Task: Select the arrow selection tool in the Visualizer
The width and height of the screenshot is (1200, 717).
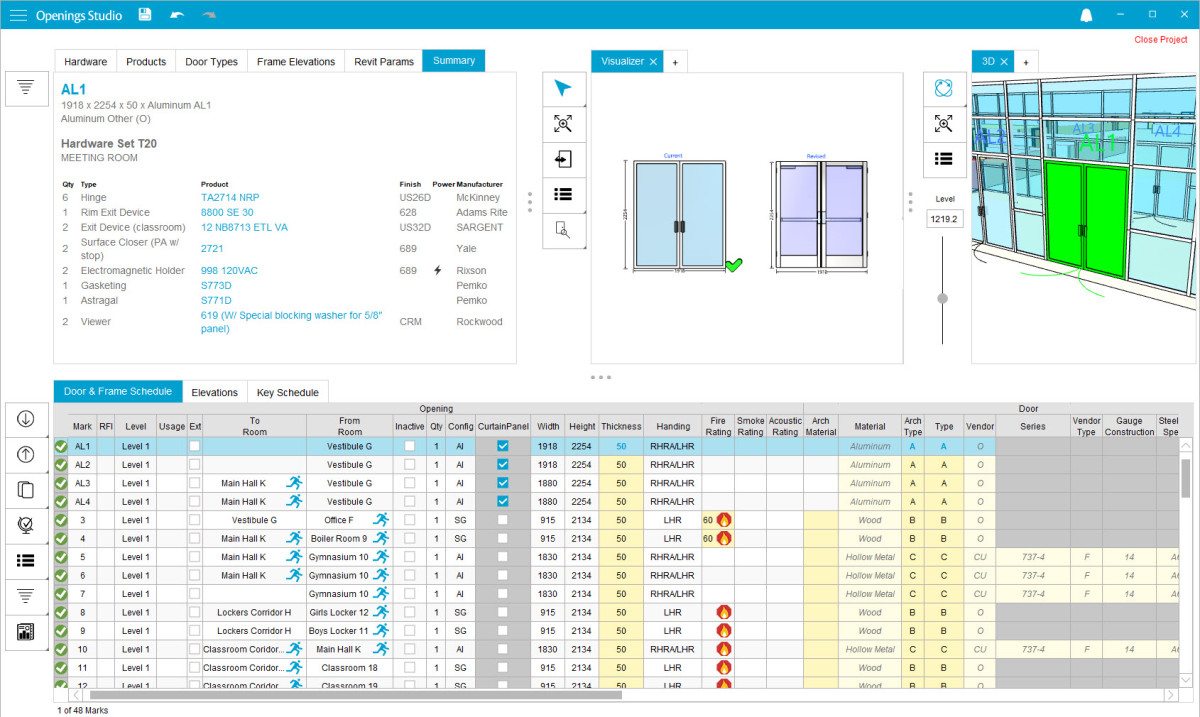Action: click(x=563, y=88)
